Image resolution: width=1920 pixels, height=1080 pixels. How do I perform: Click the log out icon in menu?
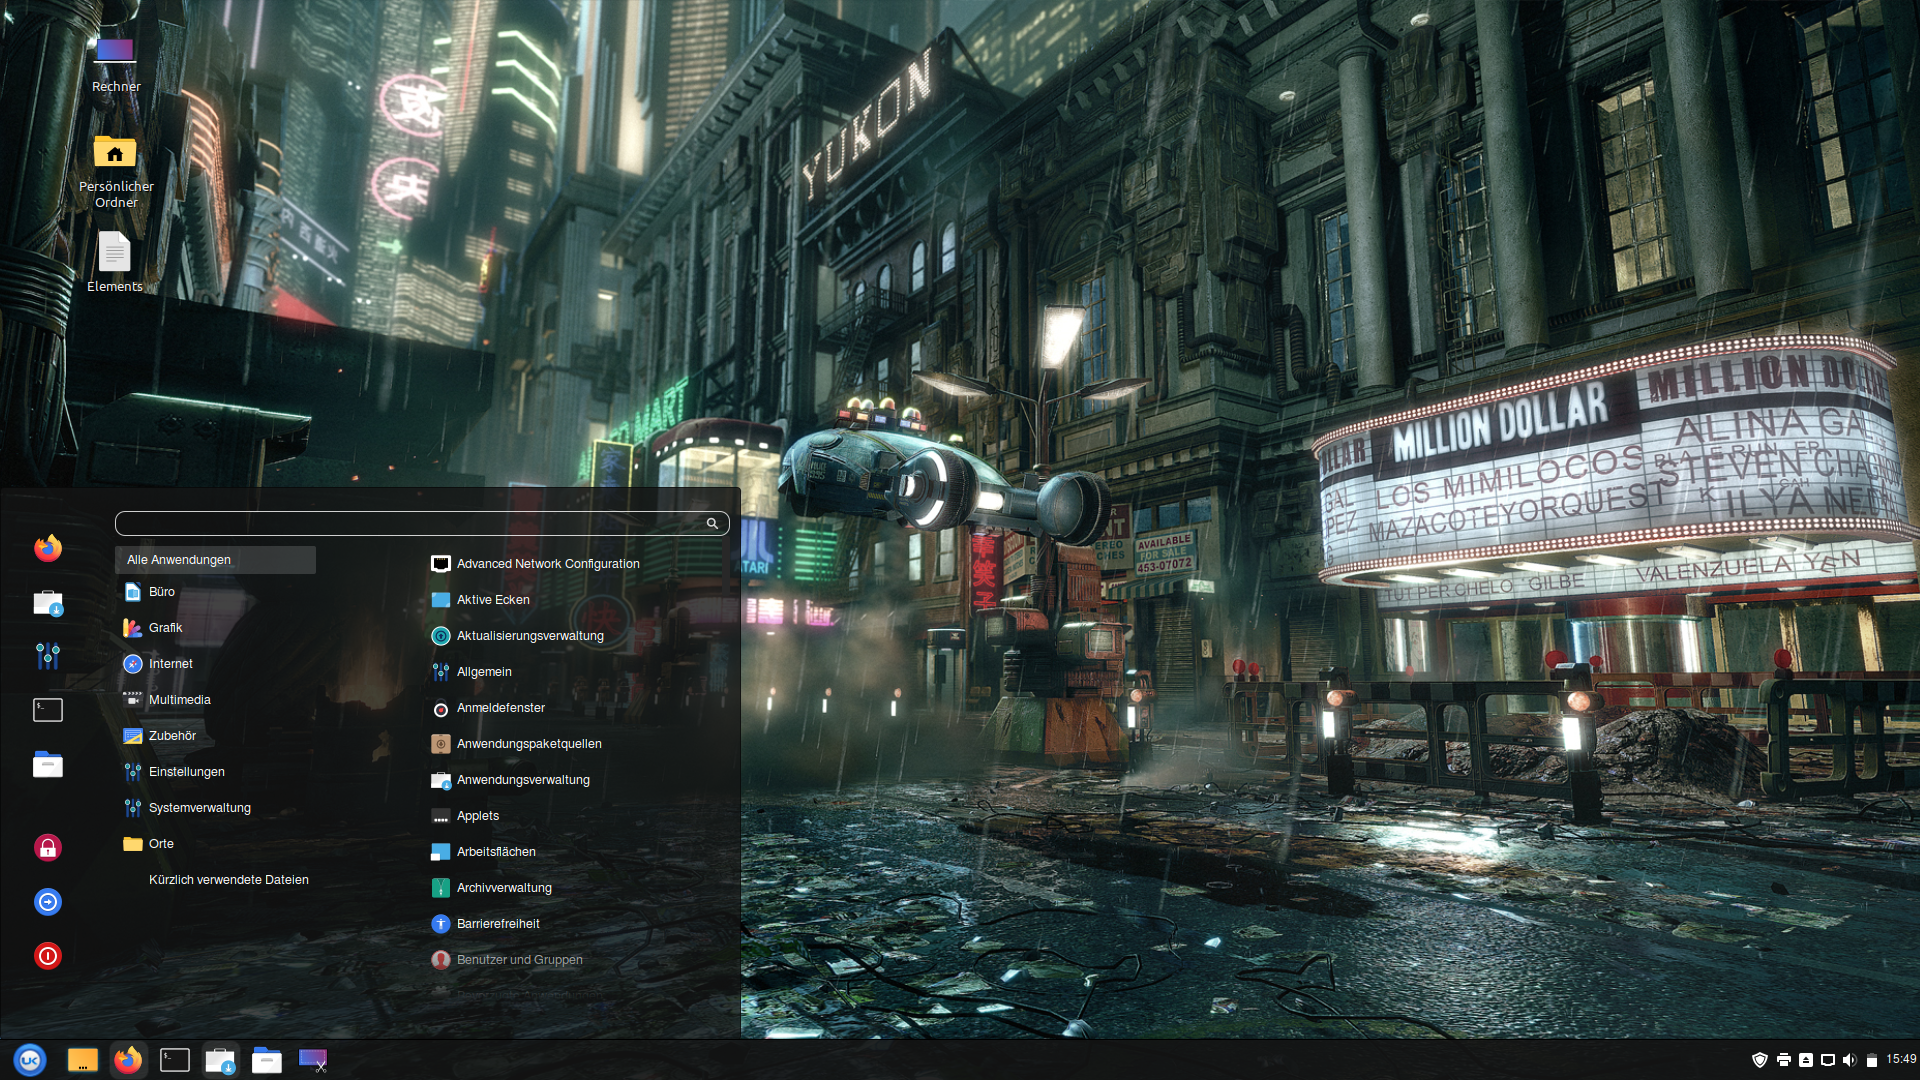(x=48, y=902)
